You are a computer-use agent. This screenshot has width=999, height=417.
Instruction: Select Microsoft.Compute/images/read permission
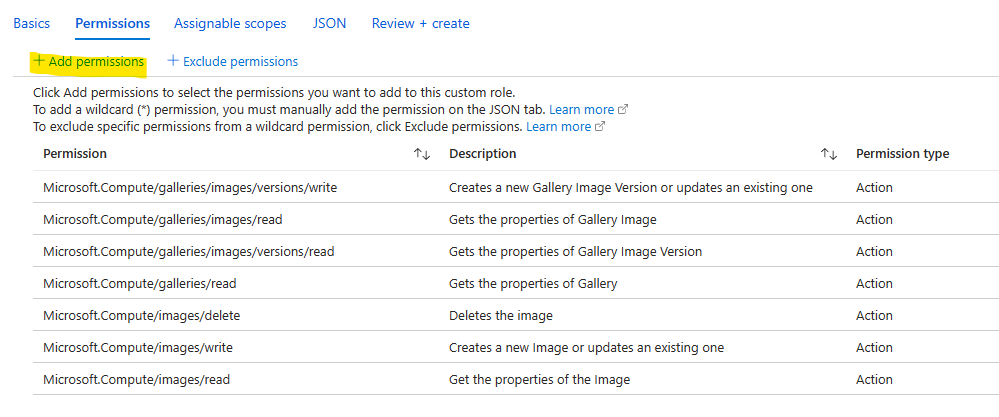coord(136,379)
